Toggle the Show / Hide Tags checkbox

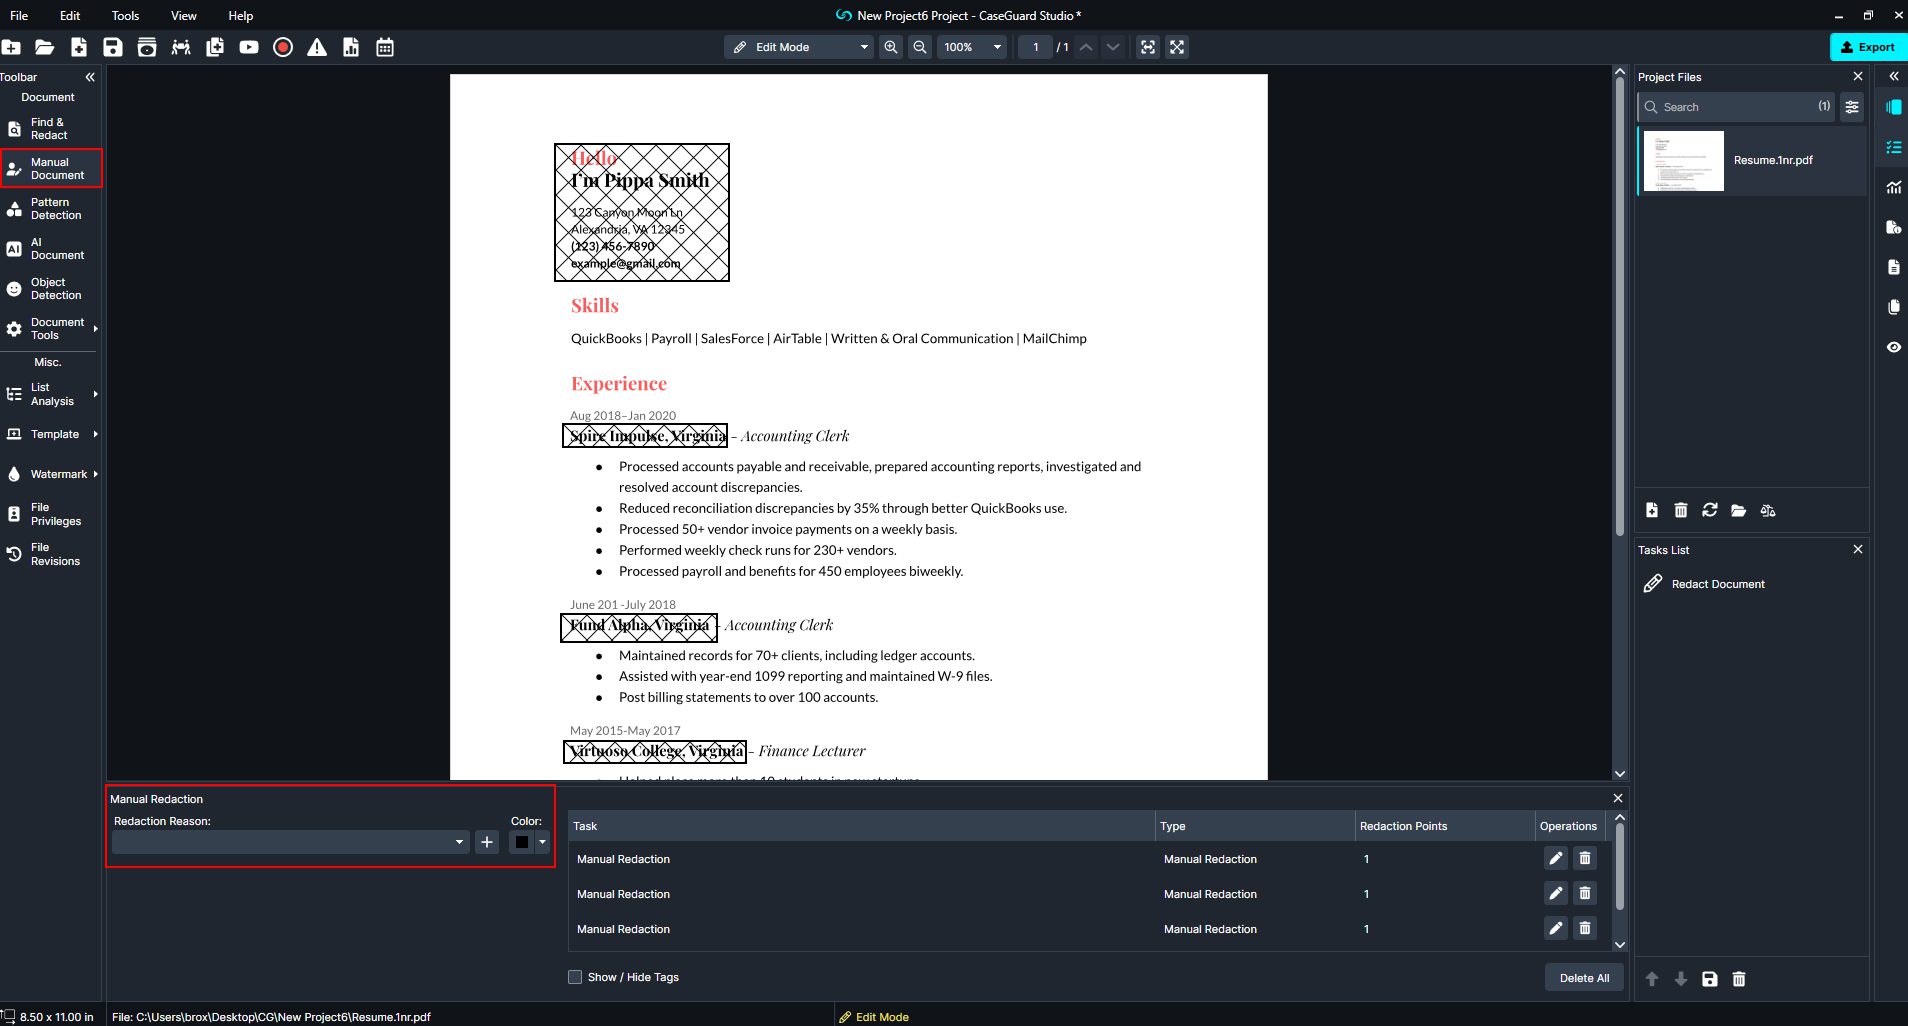(576, 977)
